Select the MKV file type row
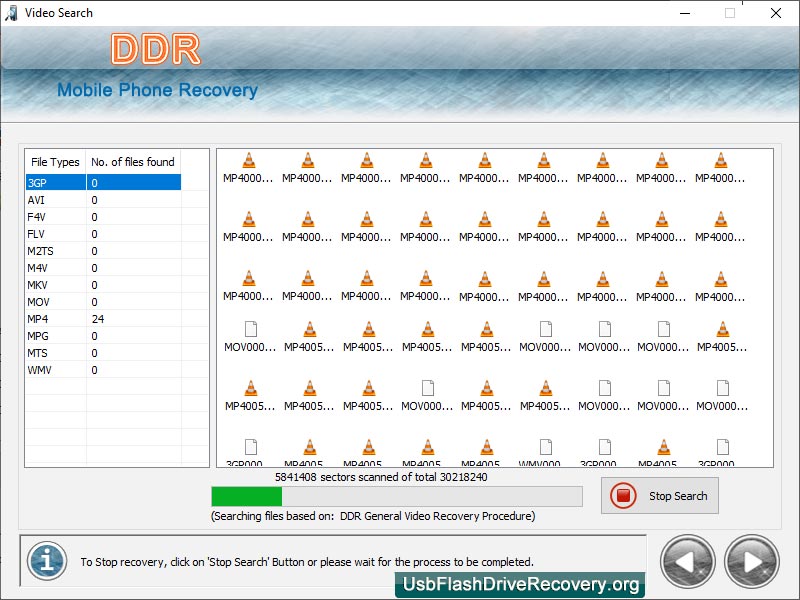Screen dimensions: 800x600 [x=104, y=285]
